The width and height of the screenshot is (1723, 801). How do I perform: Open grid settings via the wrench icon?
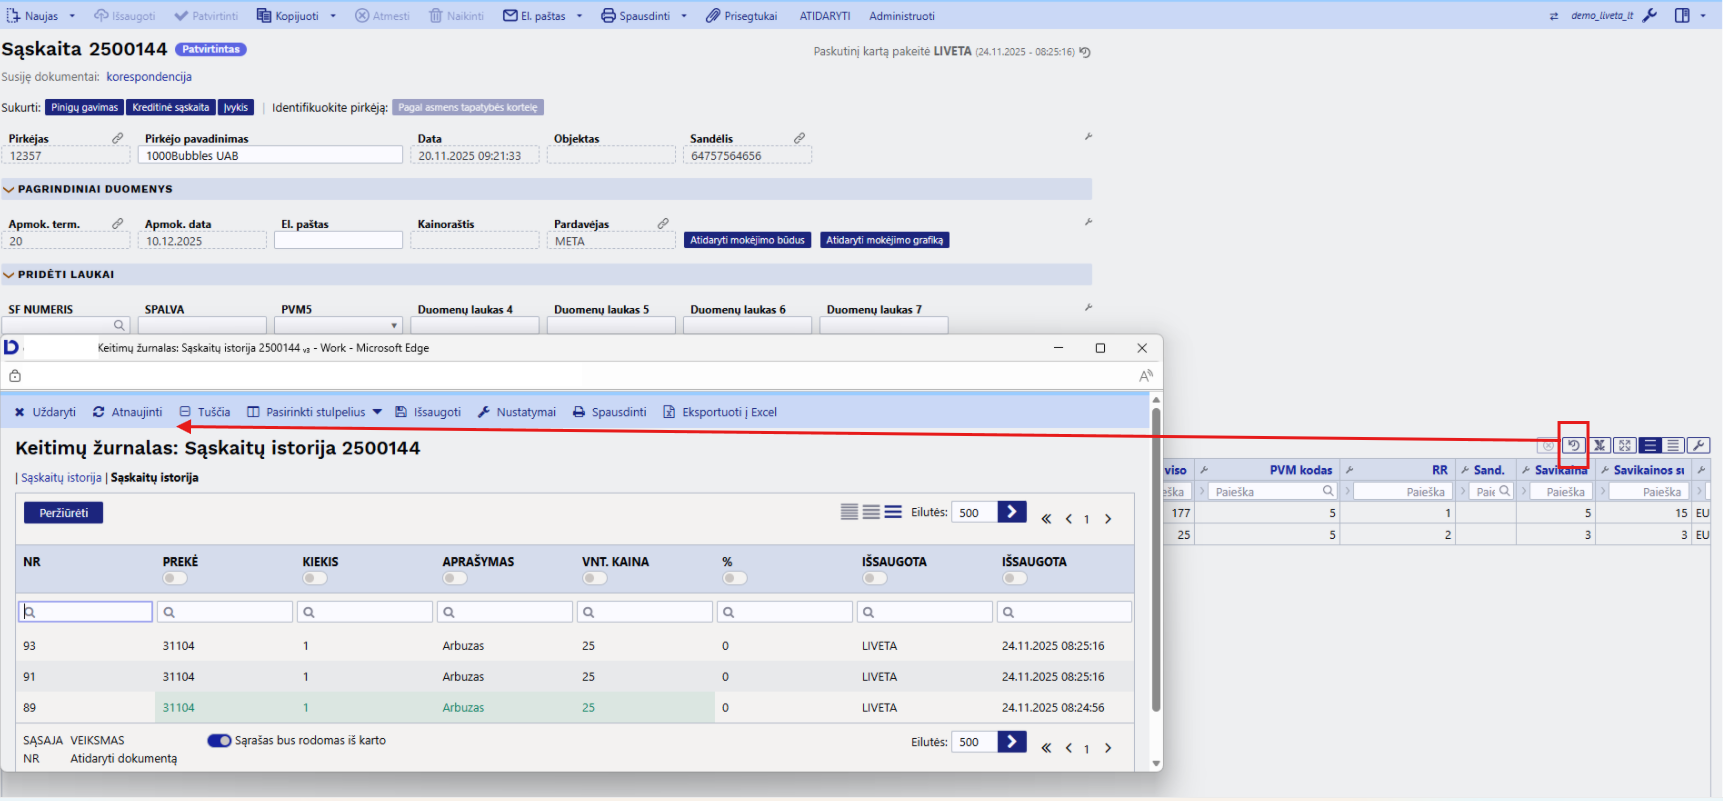click(1698, 446)
